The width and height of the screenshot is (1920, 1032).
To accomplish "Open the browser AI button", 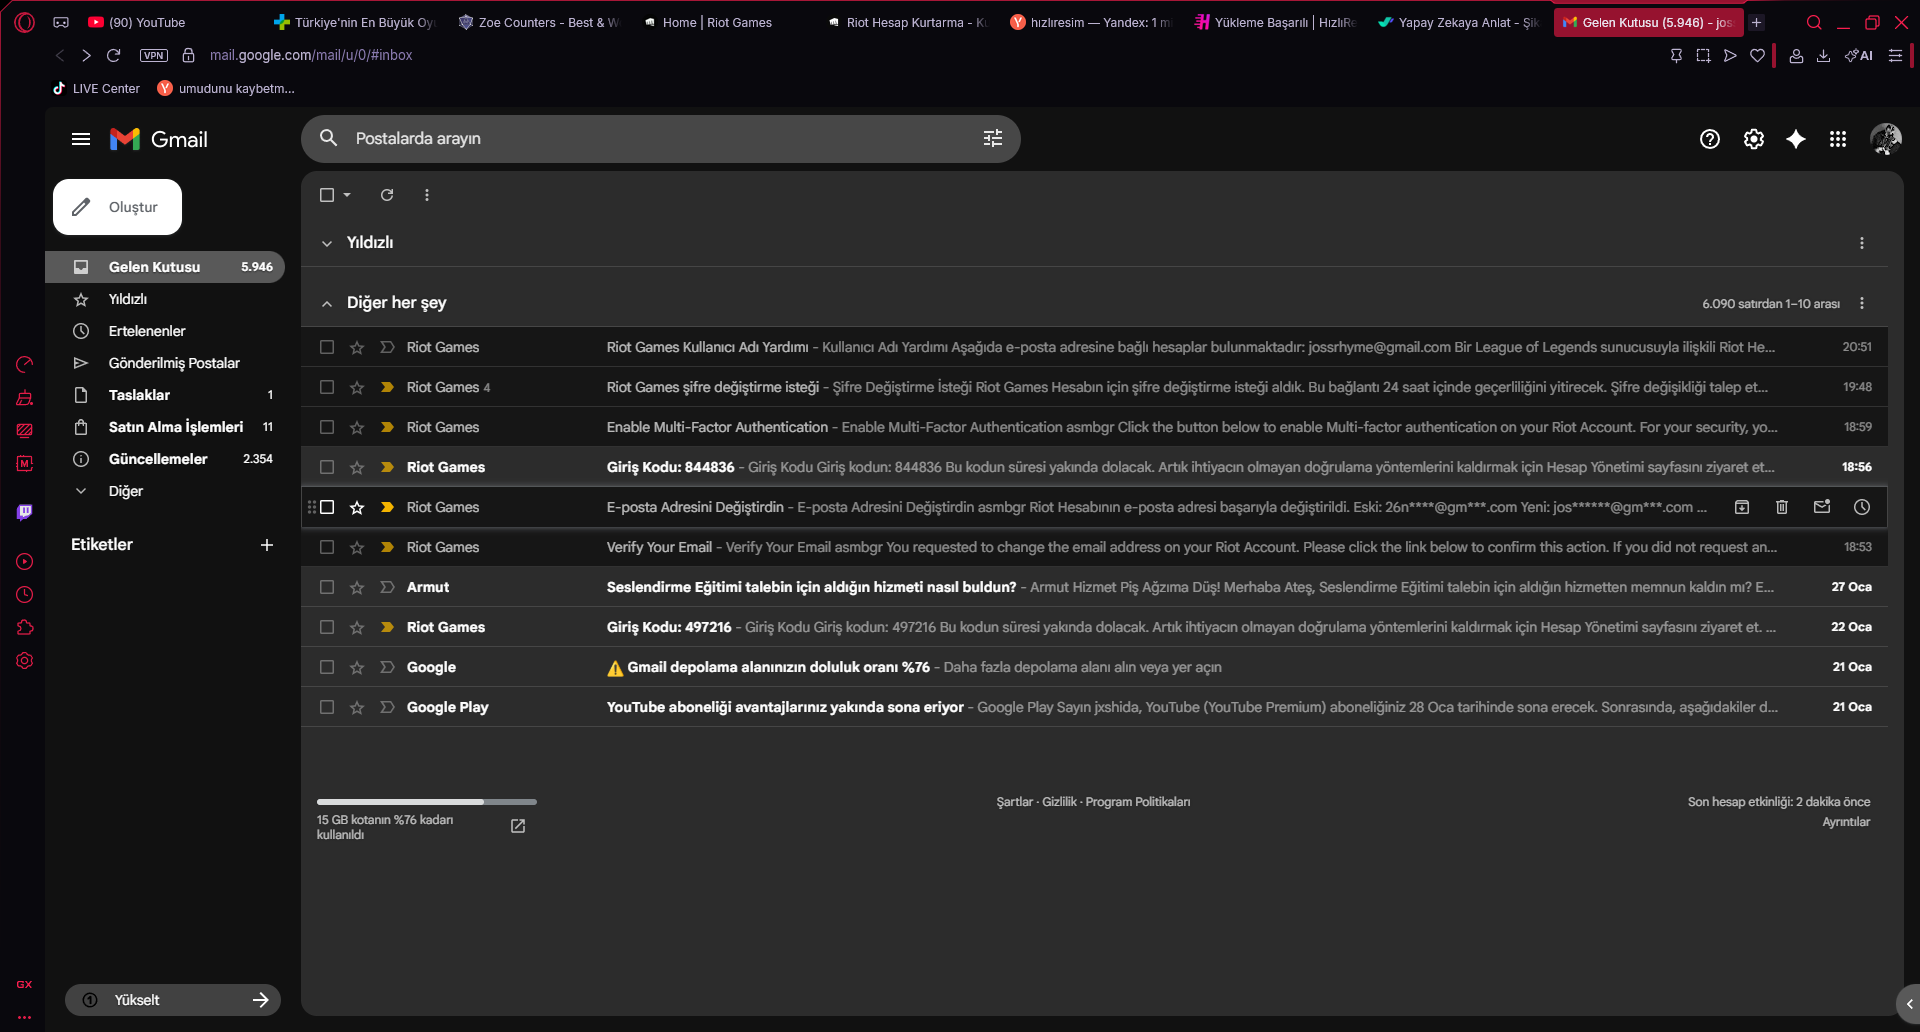I will coord(1859,56).
